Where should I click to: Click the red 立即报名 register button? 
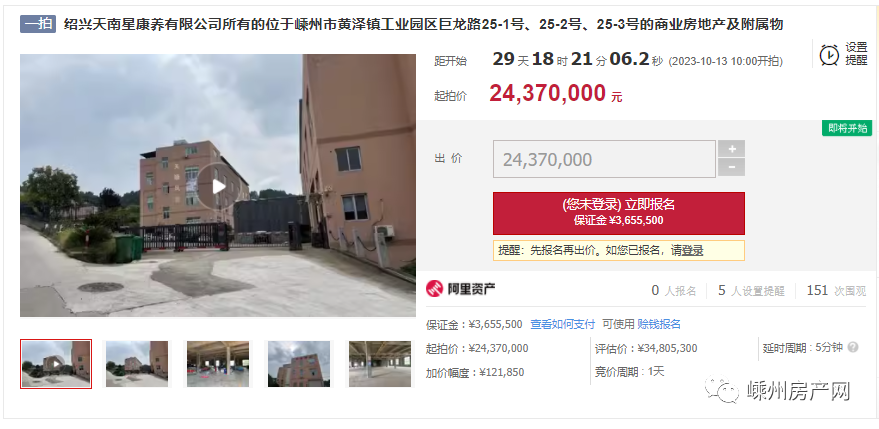[619, 213]
